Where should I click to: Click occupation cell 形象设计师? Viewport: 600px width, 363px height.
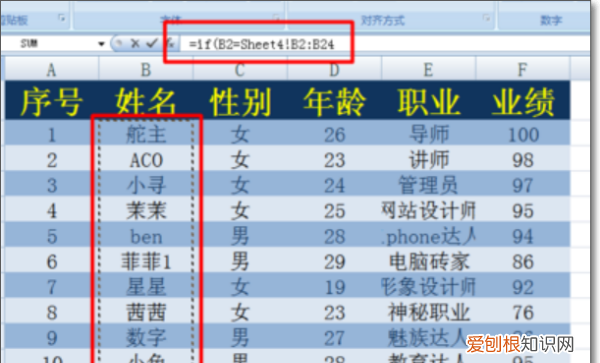[428, 286]
